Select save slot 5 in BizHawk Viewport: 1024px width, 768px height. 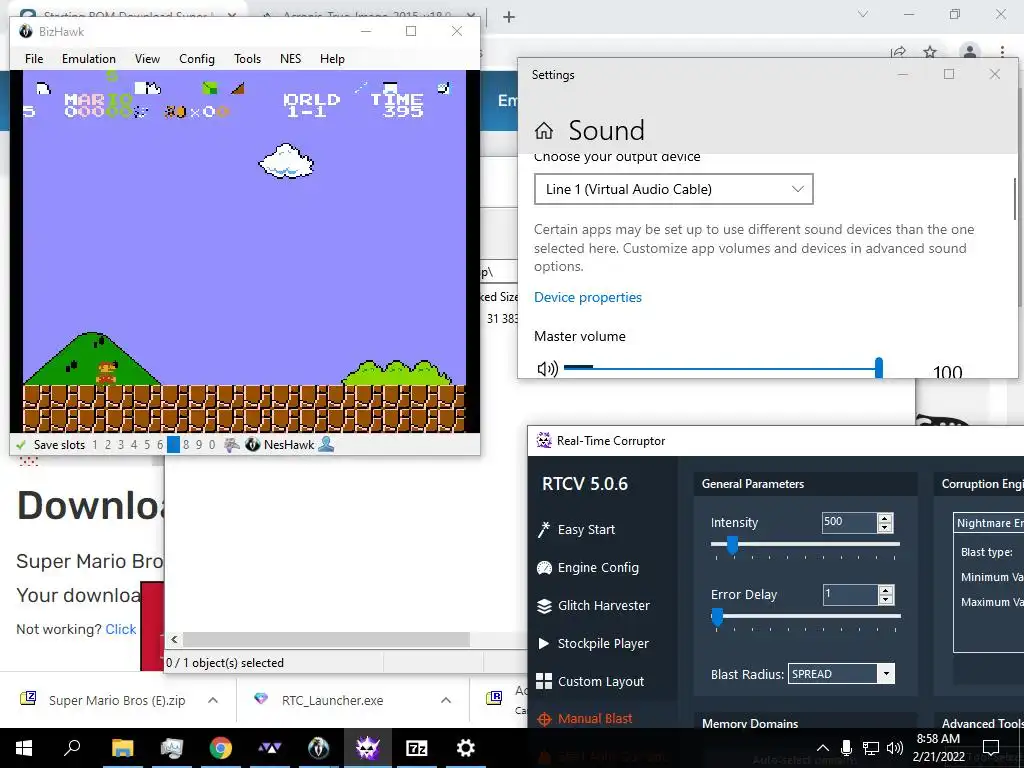(147, 445)
